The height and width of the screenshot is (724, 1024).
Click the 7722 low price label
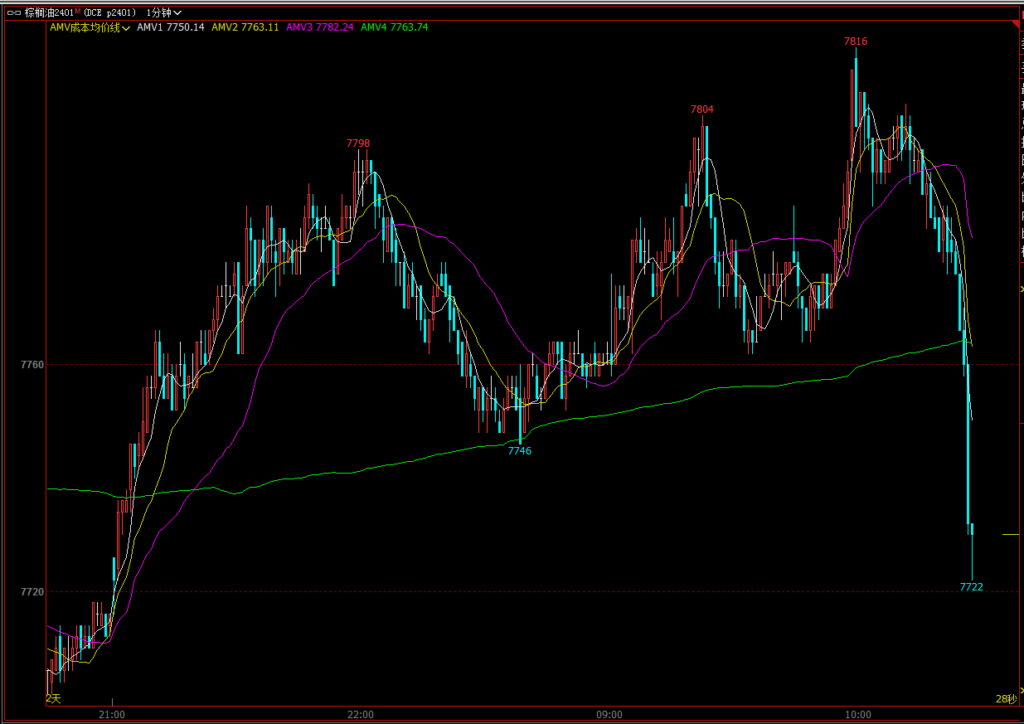click(x=971, y=587)
